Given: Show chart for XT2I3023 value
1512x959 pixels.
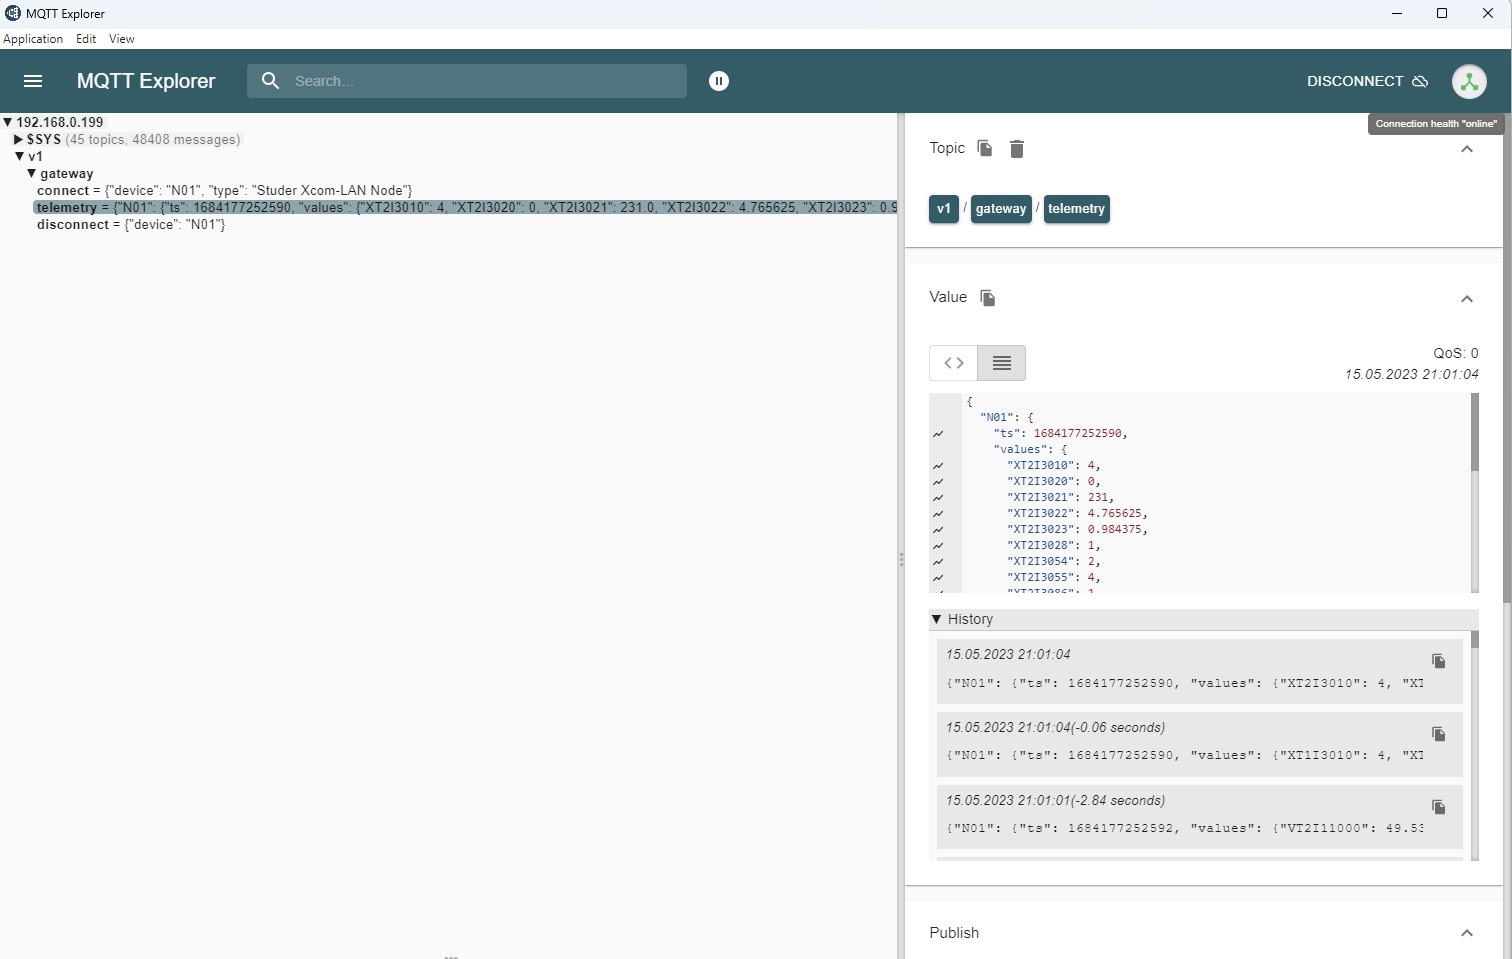Looking at the screenshot, I should pyautogui.click(x=938, y=530).
